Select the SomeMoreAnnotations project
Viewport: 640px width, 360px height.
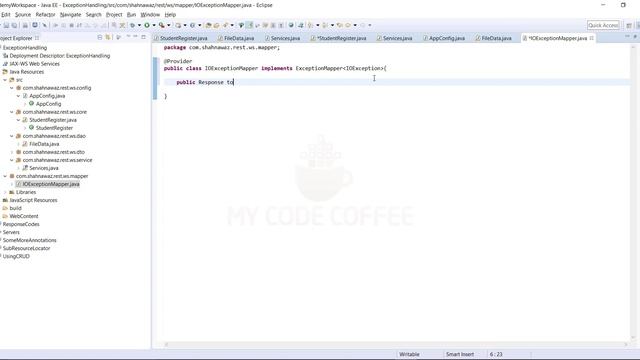tap(29, 240)
